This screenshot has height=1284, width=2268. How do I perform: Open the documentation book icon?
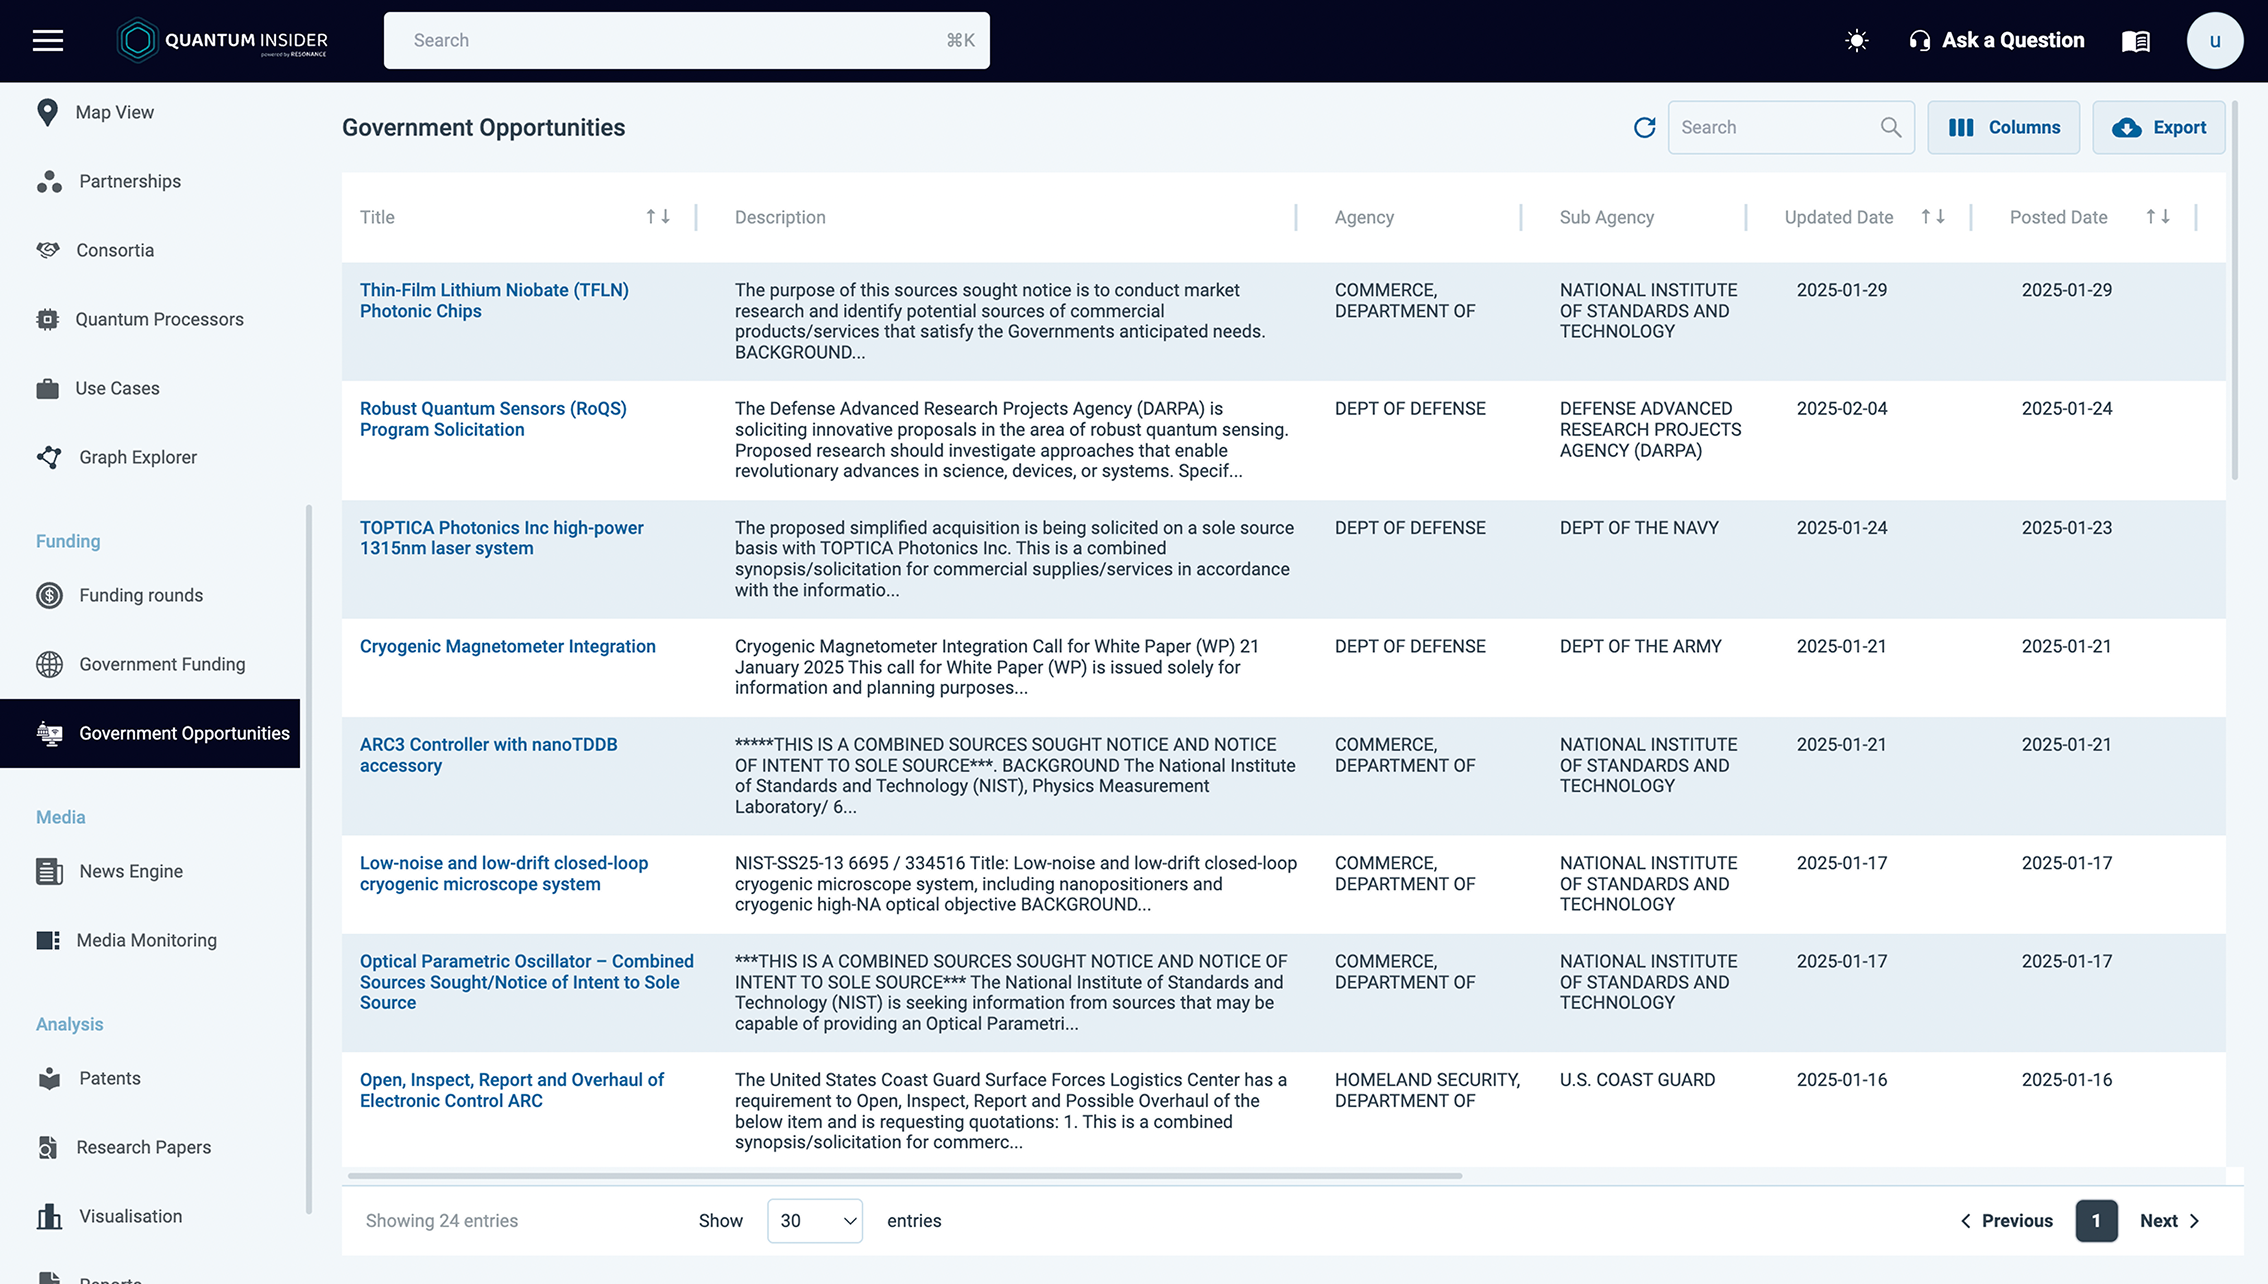[2135, 41]
